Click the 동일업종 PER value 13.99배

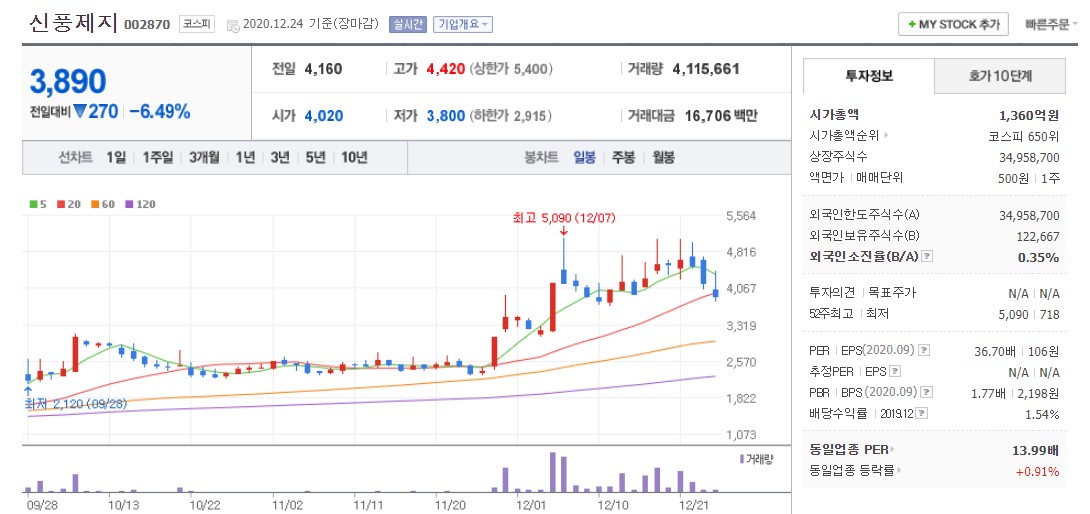tap(1036, 450)
